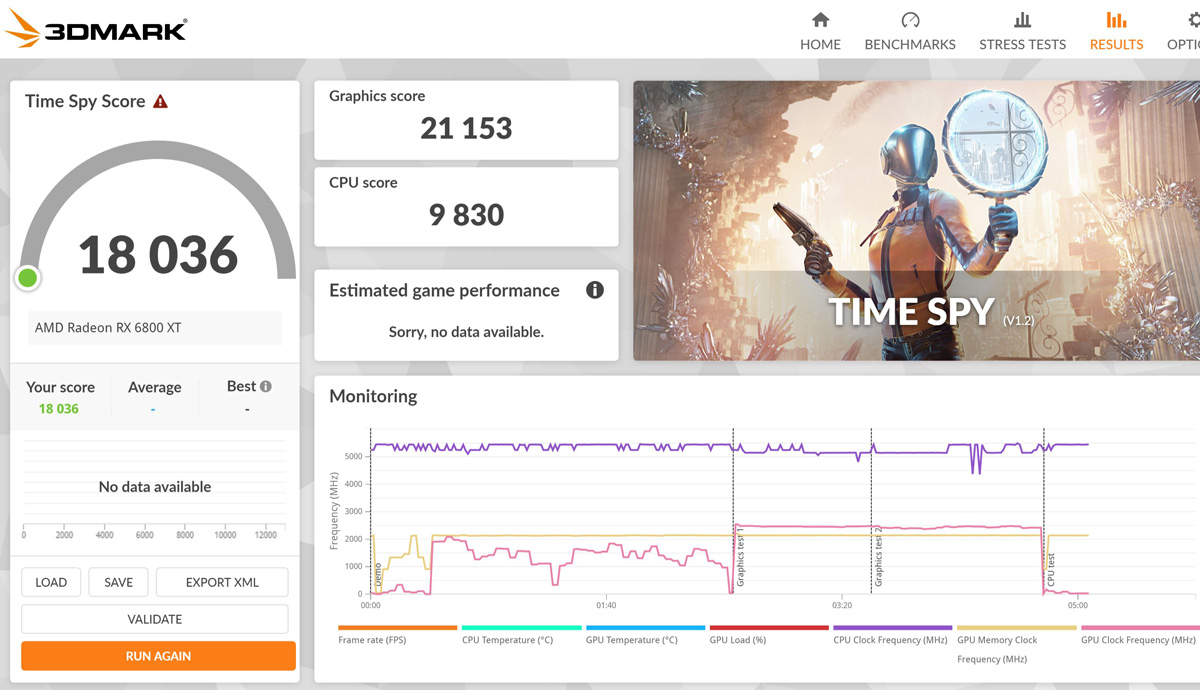Click RUN AGAIN to rerun benchmark
Screen dimensions: 1200x690
(158, 656)
